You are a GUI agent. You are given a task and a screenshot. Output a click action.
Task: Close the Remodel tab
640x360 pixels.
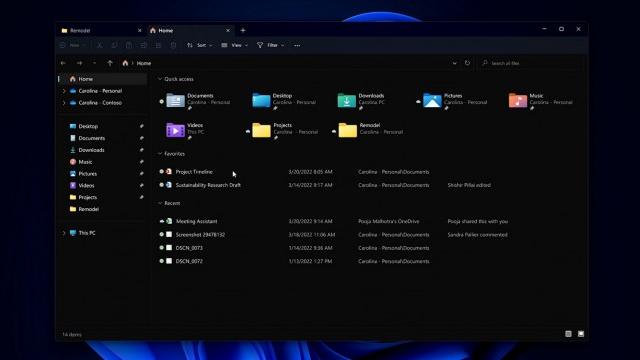[140, 31]
